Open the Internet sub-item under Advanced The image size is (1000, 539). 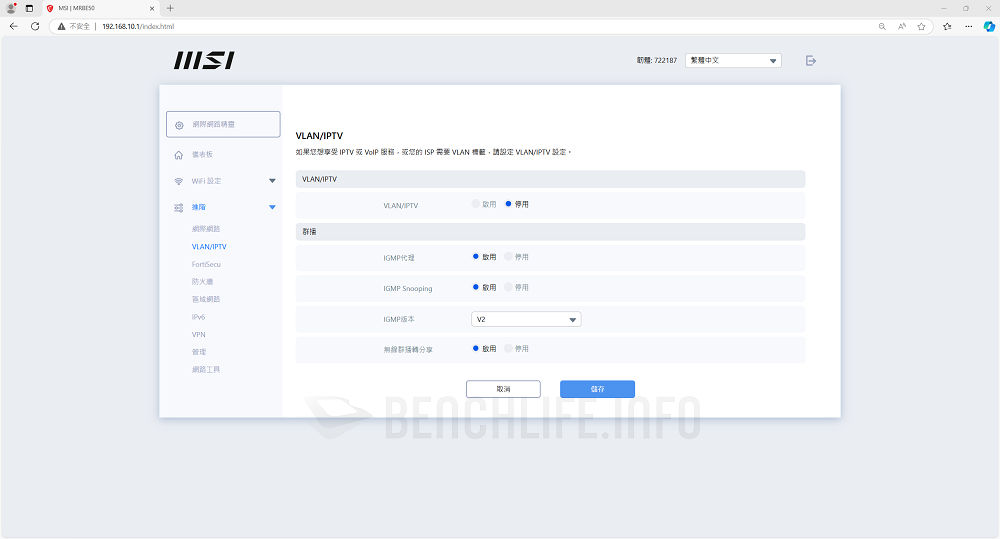pos(206,229)
